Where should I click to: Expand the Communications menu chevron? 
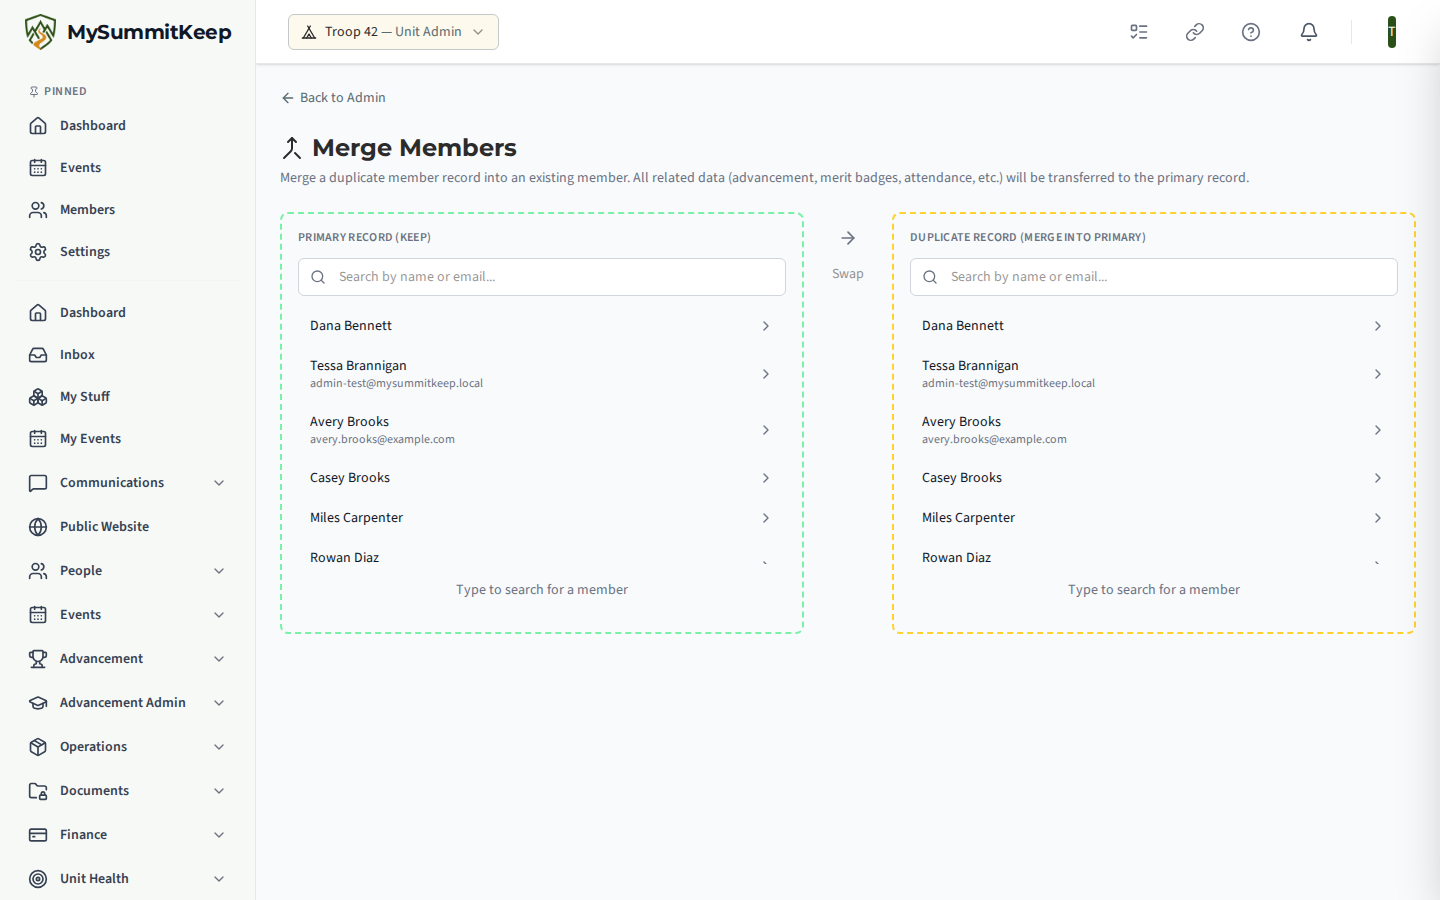[x=219, y=483]
